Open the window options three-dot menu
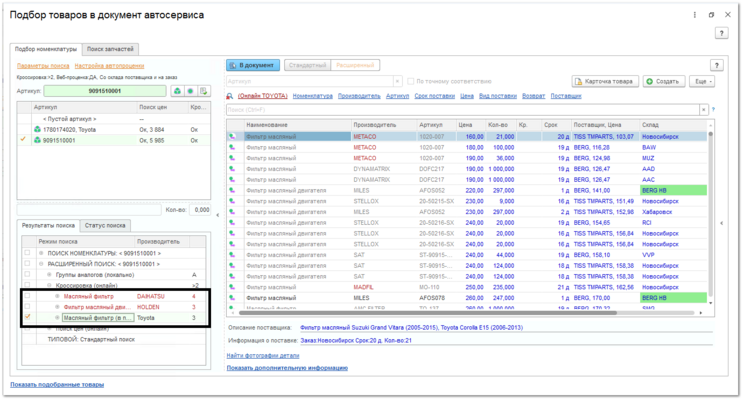 point(695,15)
